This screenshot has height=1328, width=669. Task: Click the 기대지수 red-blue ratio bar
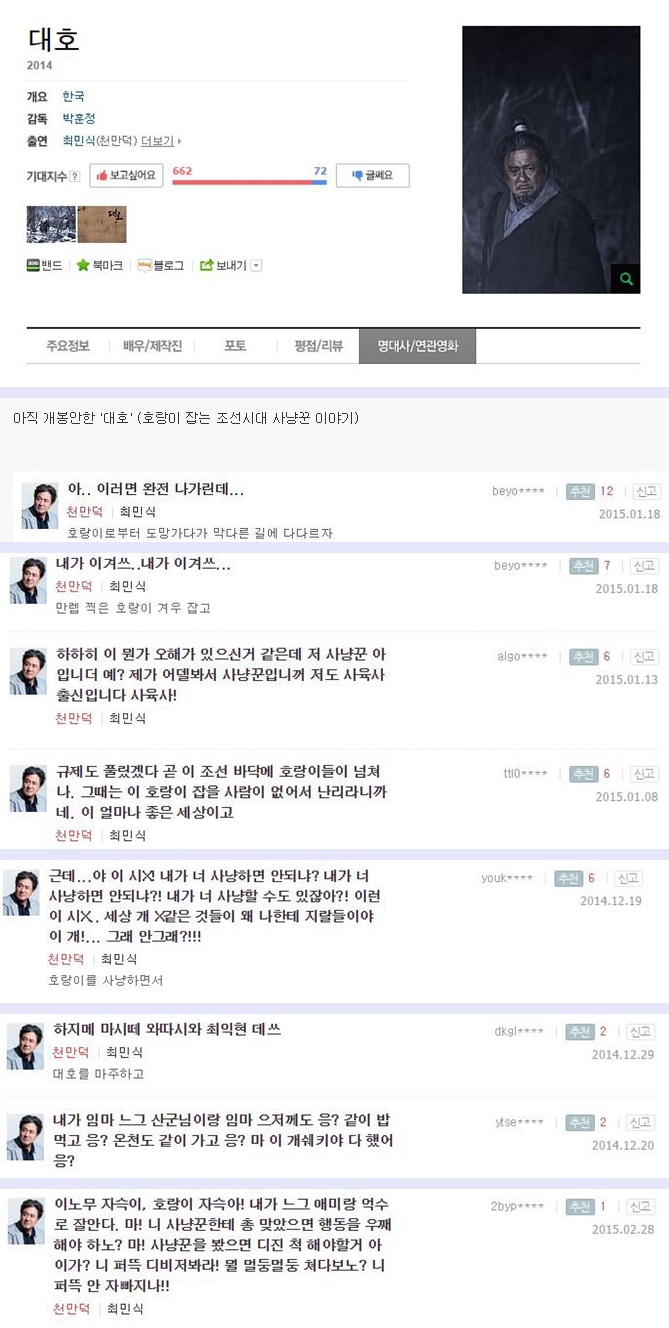click(x=249, y=183)
